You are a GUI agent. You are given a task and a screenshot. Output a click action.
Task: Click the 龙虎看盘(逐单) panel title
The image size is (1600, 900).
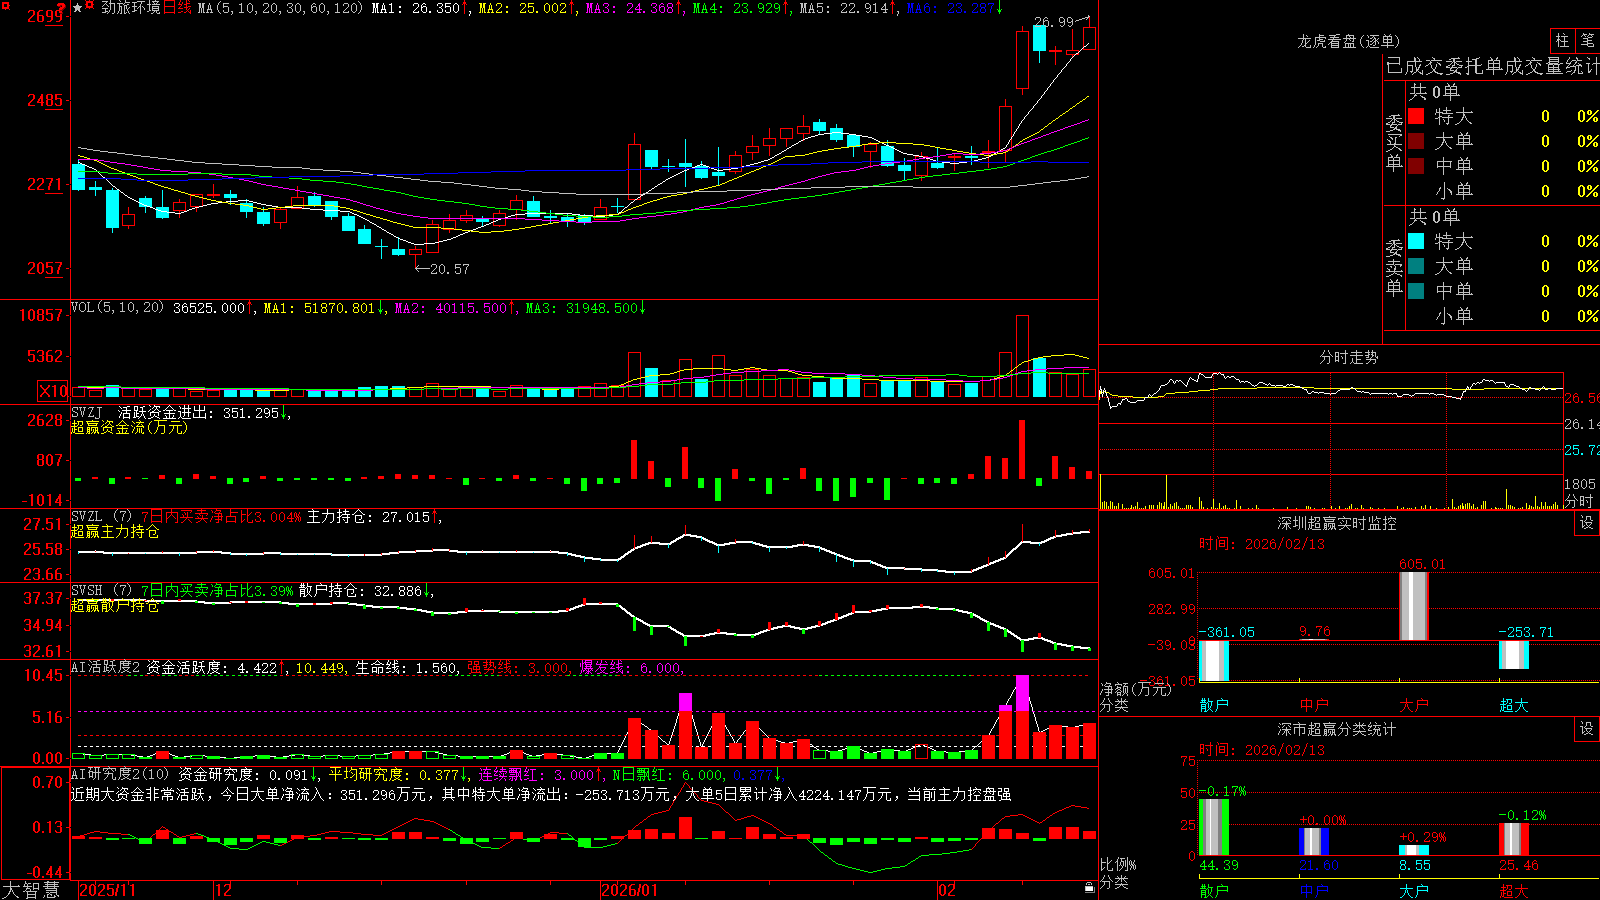(x=1348, y=41)
